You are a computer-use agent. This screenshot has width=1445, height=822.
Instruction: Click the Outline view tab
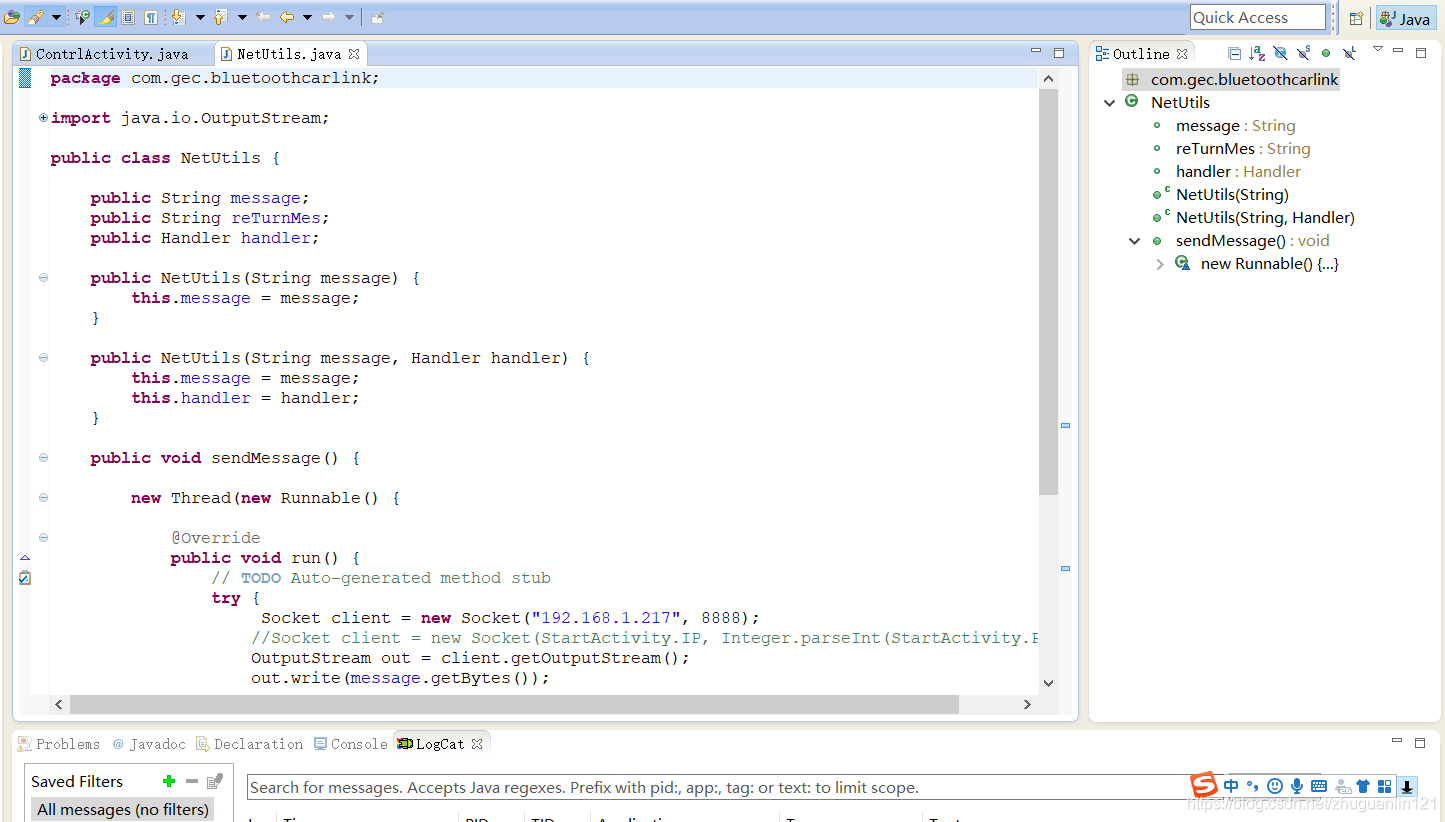click(1141, 54)
